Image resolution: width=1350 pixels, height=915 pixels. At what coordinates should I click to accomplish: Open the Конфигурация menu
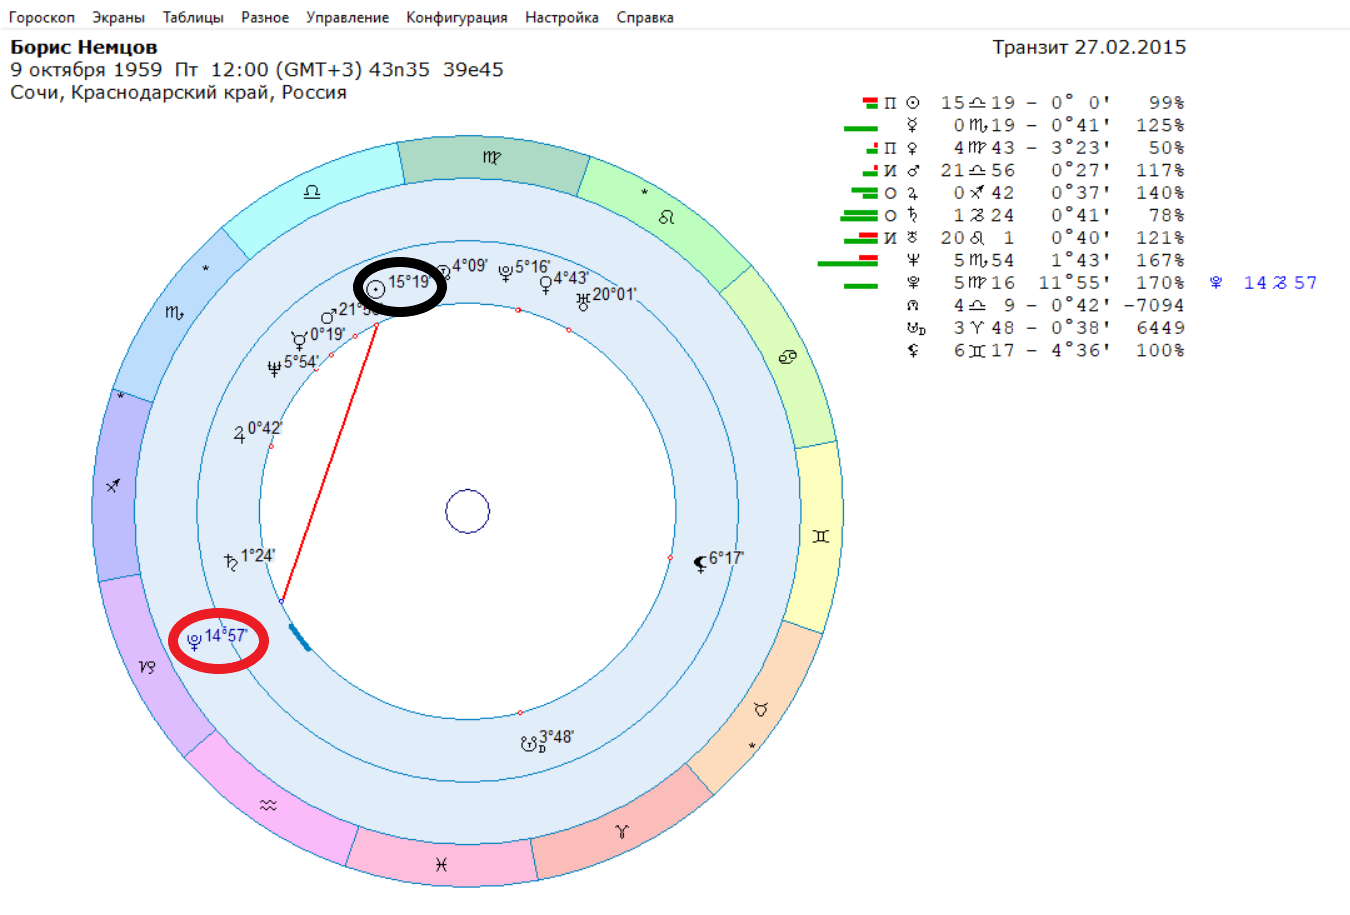pyautogui.click(x=456, y=17)
